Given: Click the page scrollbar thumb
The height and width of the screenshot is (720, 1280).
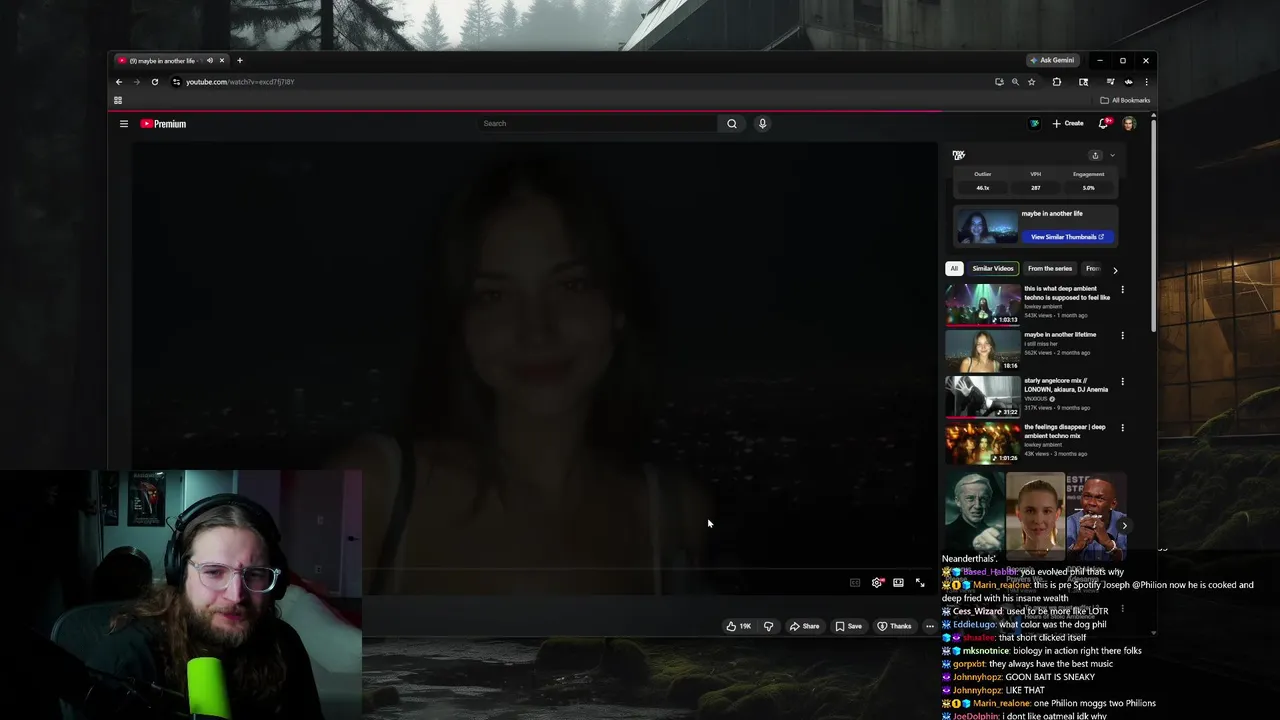Looking at the screenshot, I should pos(1154,225).
